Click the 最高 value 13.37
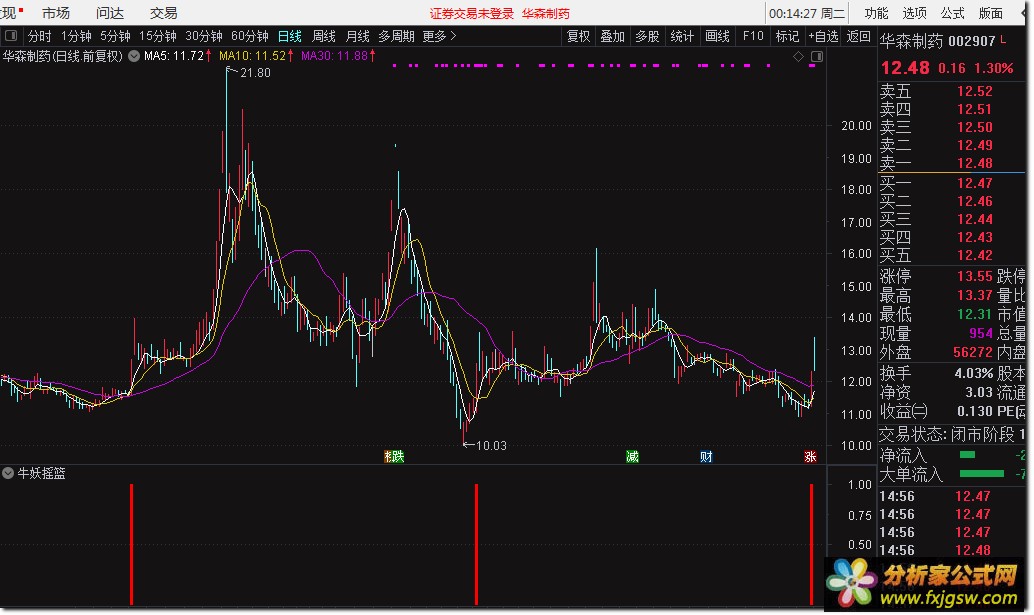 coord(974,295)
